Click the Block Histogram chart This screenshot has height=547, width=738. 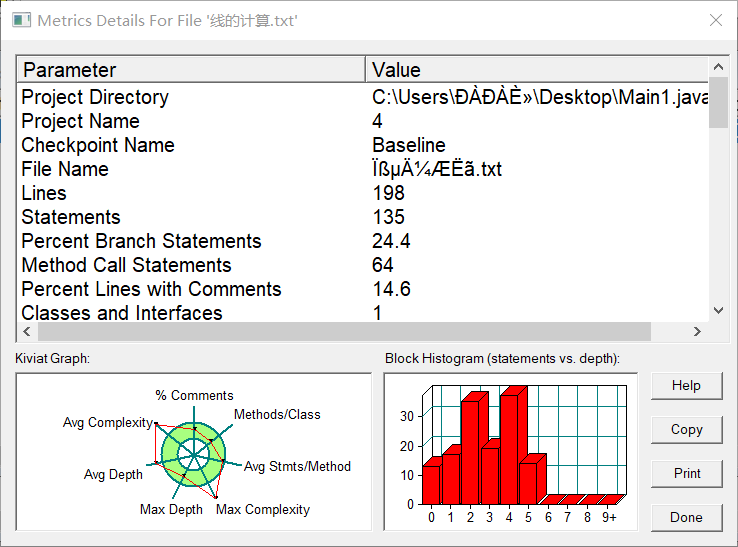pyautogui.click(x=511, y=452)
